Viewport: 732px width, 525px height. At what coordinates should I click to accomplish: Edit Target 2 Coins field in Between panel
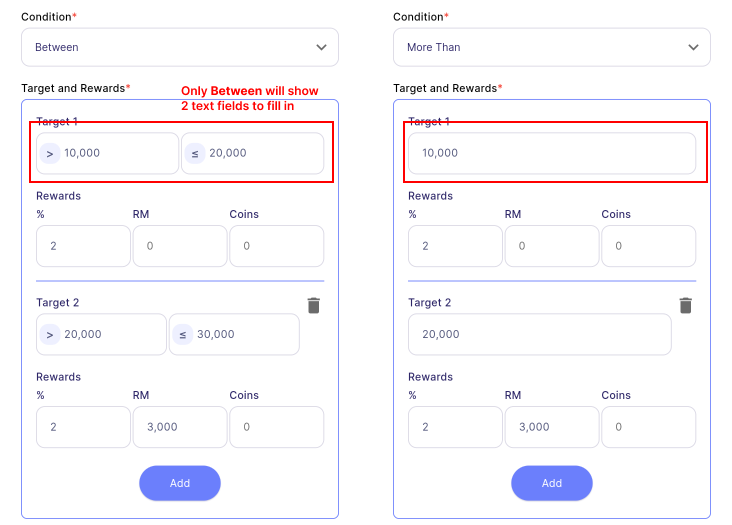click(x=277, y=427)
